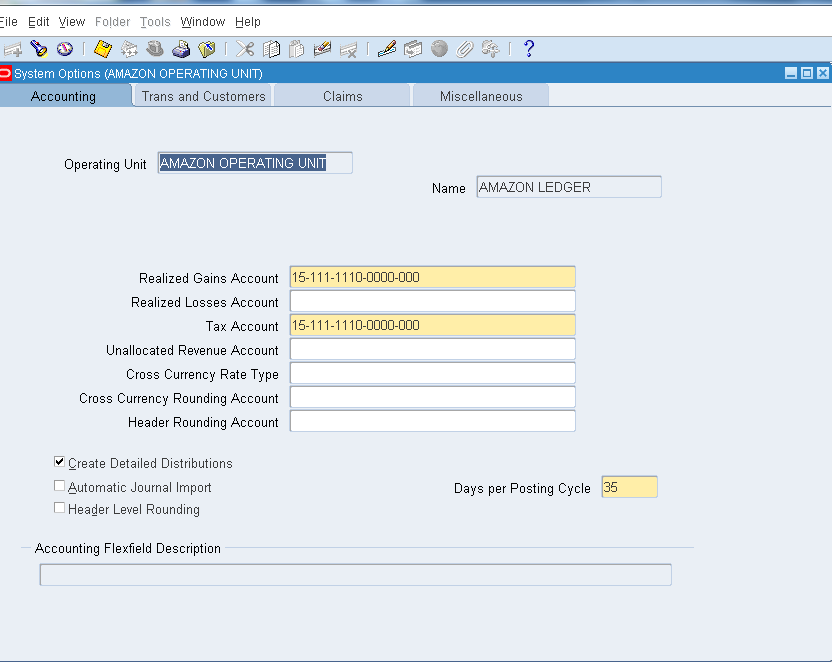The height and width of the screenshot is (662, 832).
Task: Click the Realized Losses Account field
Action: pos(432,301)
